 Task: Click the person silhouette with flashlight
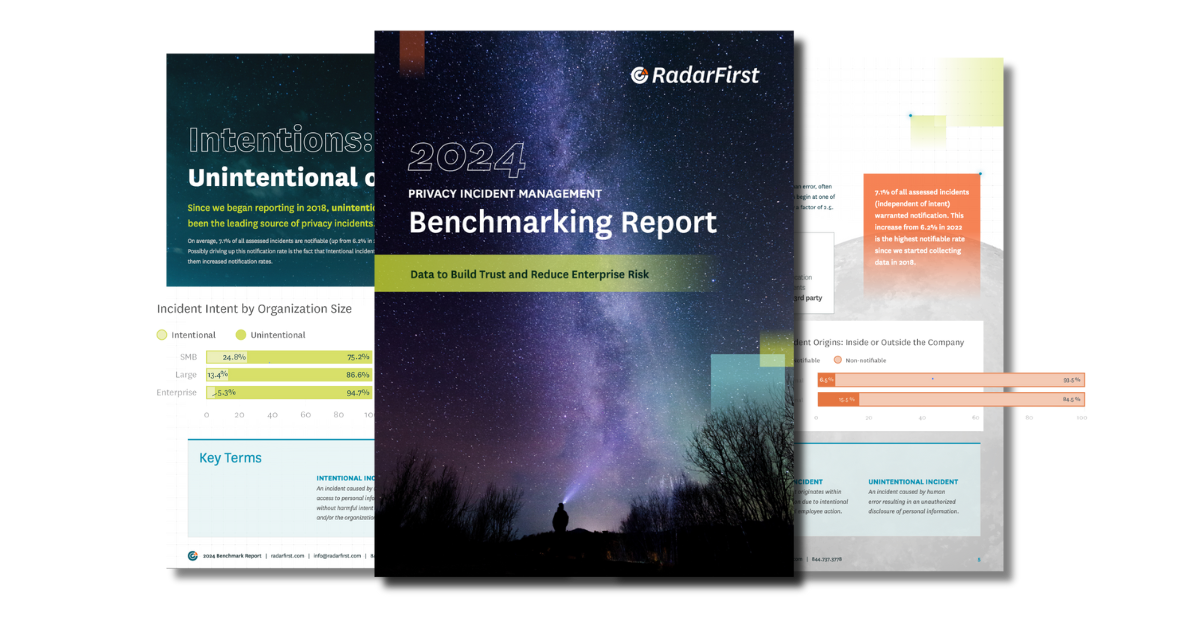(x=561, y=518)
